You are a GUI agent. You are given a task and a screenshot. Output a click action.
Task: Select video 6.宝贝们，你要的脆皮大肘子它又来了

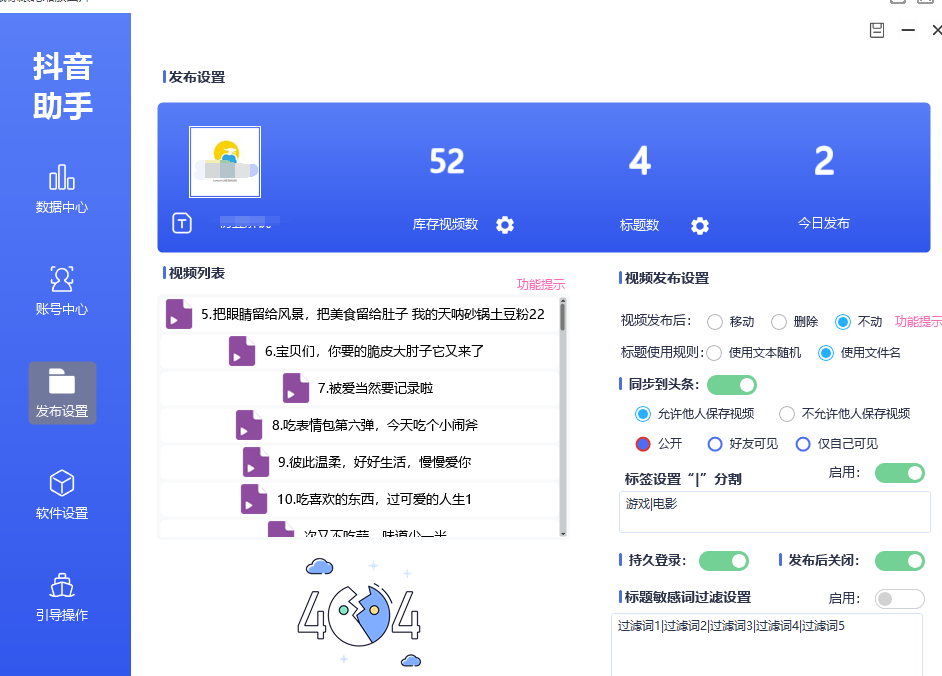[374, 351]
